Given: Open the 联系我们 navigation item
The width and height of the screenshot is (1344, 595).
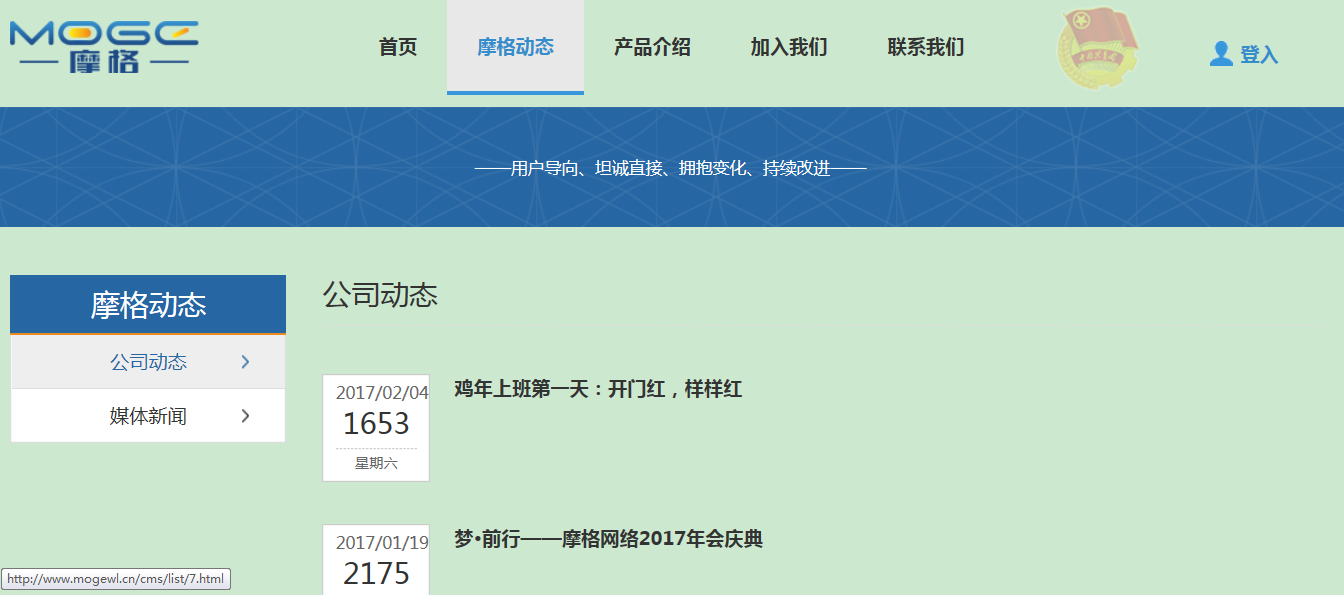Looking at the screenshot, I should (x=926, y=47).
